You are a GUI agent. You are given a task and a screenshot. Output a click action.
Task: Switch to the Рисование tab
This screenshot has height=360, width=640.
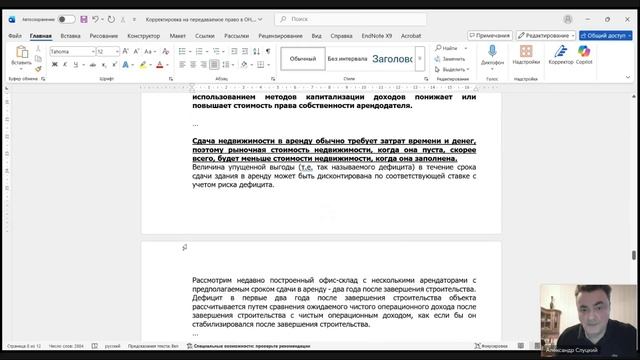tap(104, 36)
